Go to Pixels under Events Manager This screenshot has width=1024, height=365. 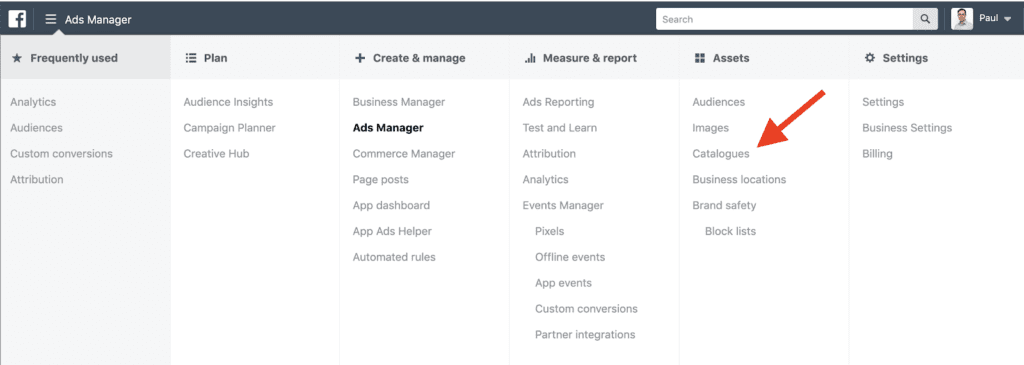click(549, 231)
